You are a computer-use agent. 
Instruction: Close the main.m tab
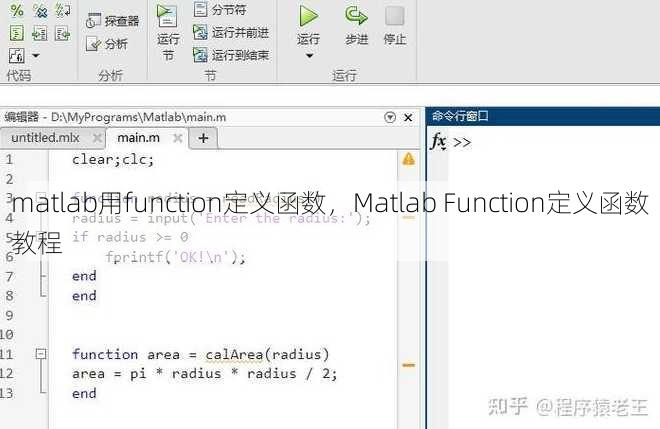(178, 138)
